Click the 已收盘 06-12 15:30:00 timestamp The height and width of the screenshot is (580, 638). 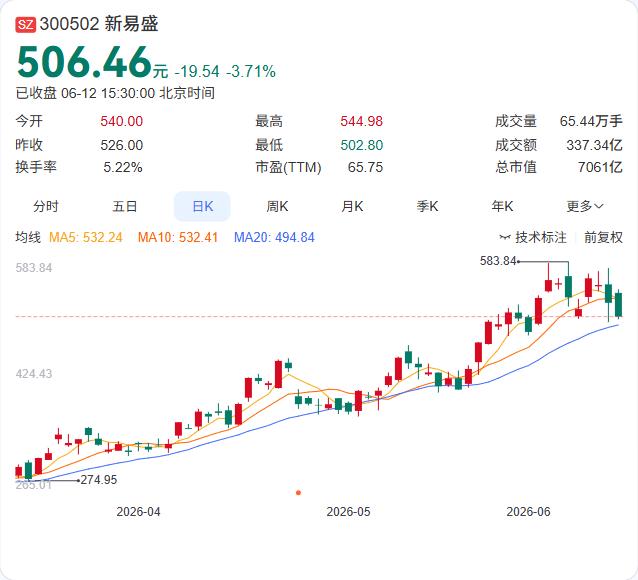point(115,93)
